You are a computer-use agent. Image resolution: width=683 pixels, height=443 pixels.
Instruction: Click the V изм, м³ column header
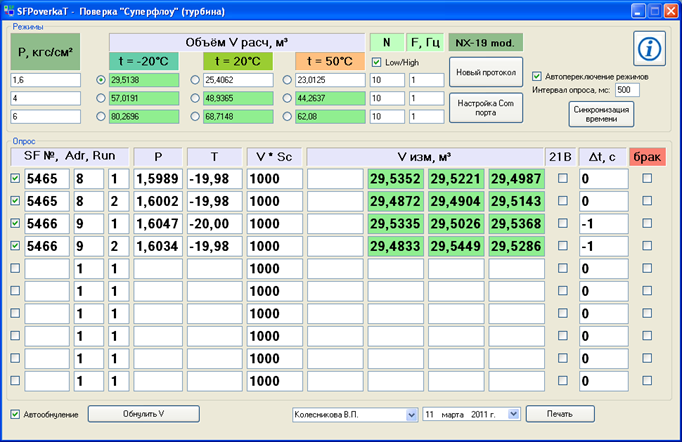click(424, 157)
